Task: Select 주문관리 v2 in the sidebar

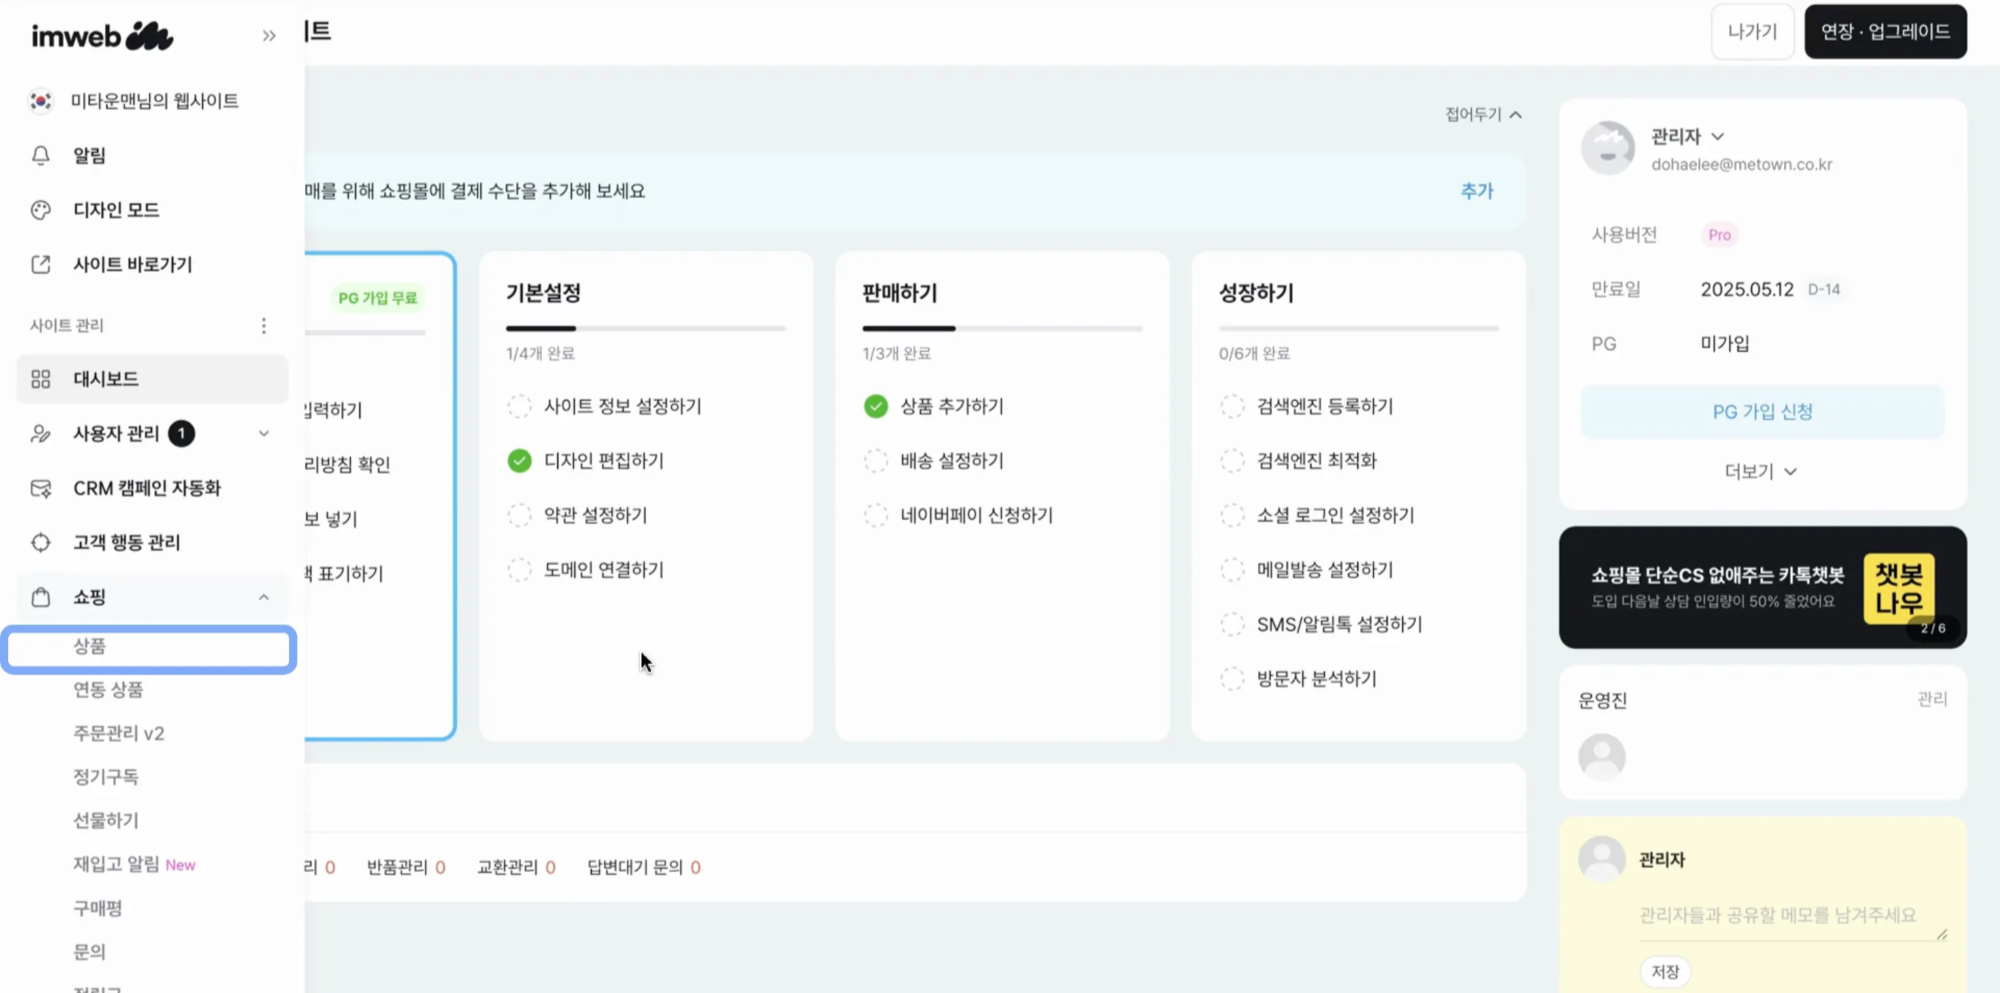Action: 120,733
